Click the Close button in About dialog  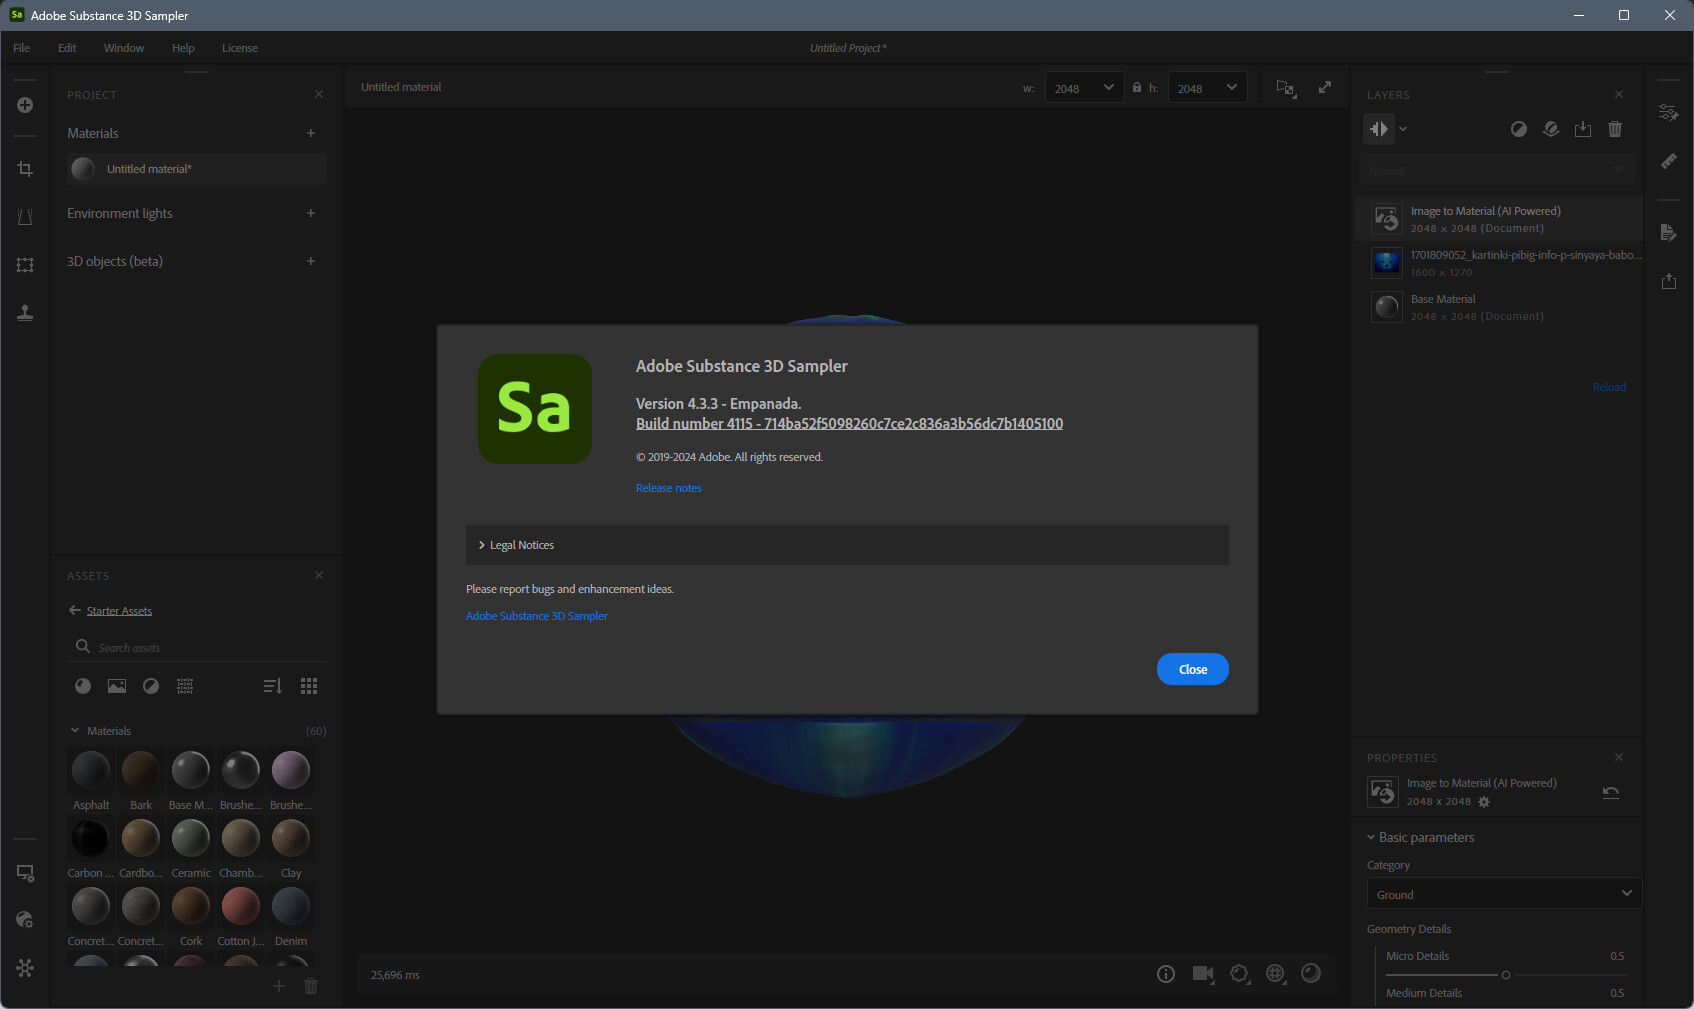click(x=1192, y=669)
